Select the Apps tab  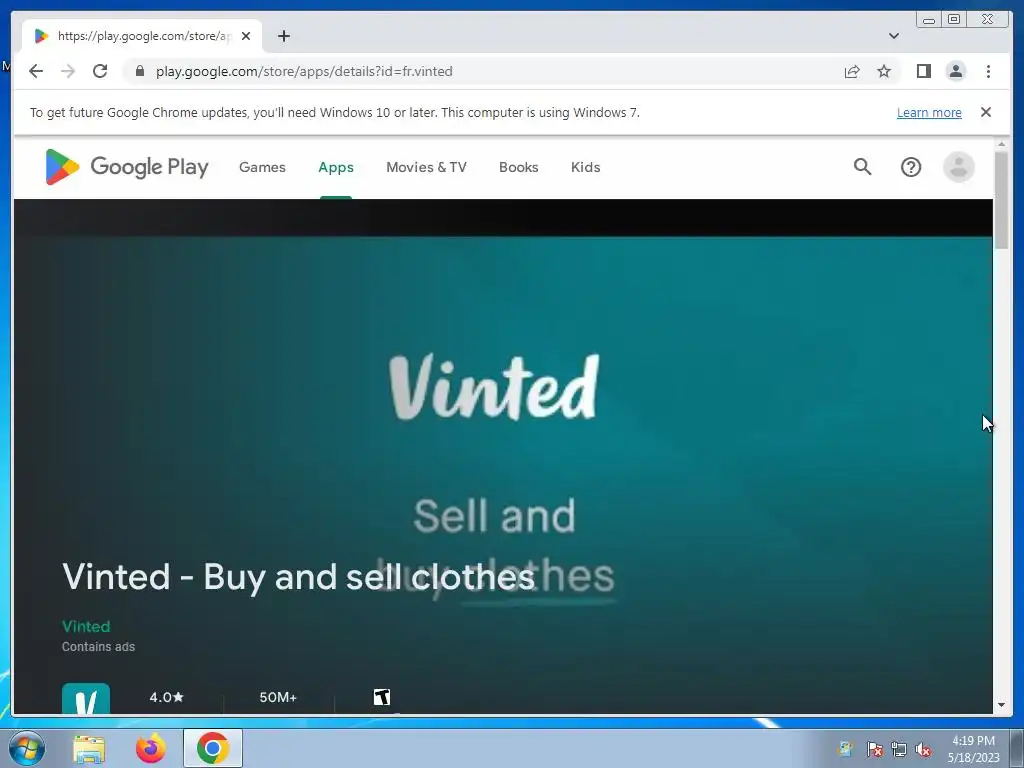click(336, 167)
